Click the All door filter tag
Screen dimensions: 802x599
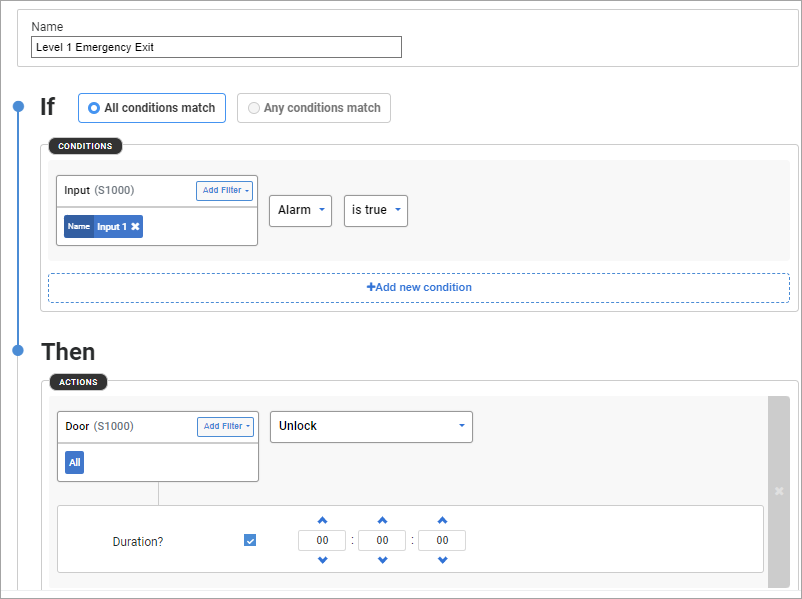75,463
